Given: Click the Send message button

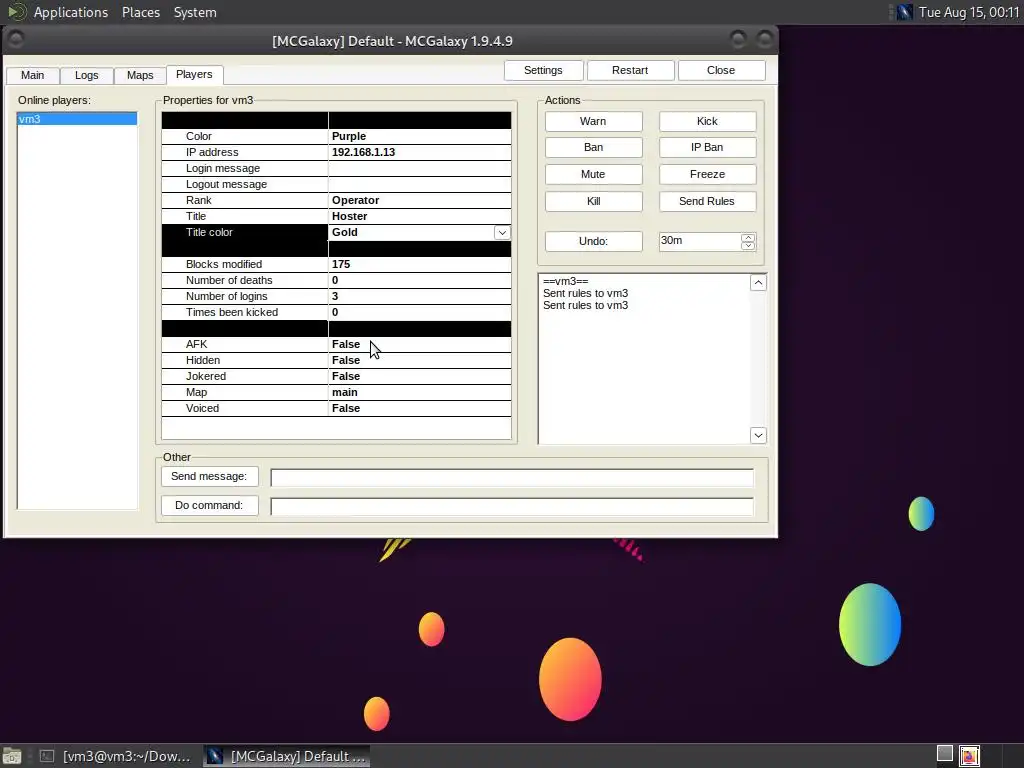Looking at the screenshot, I should point(210,477).
